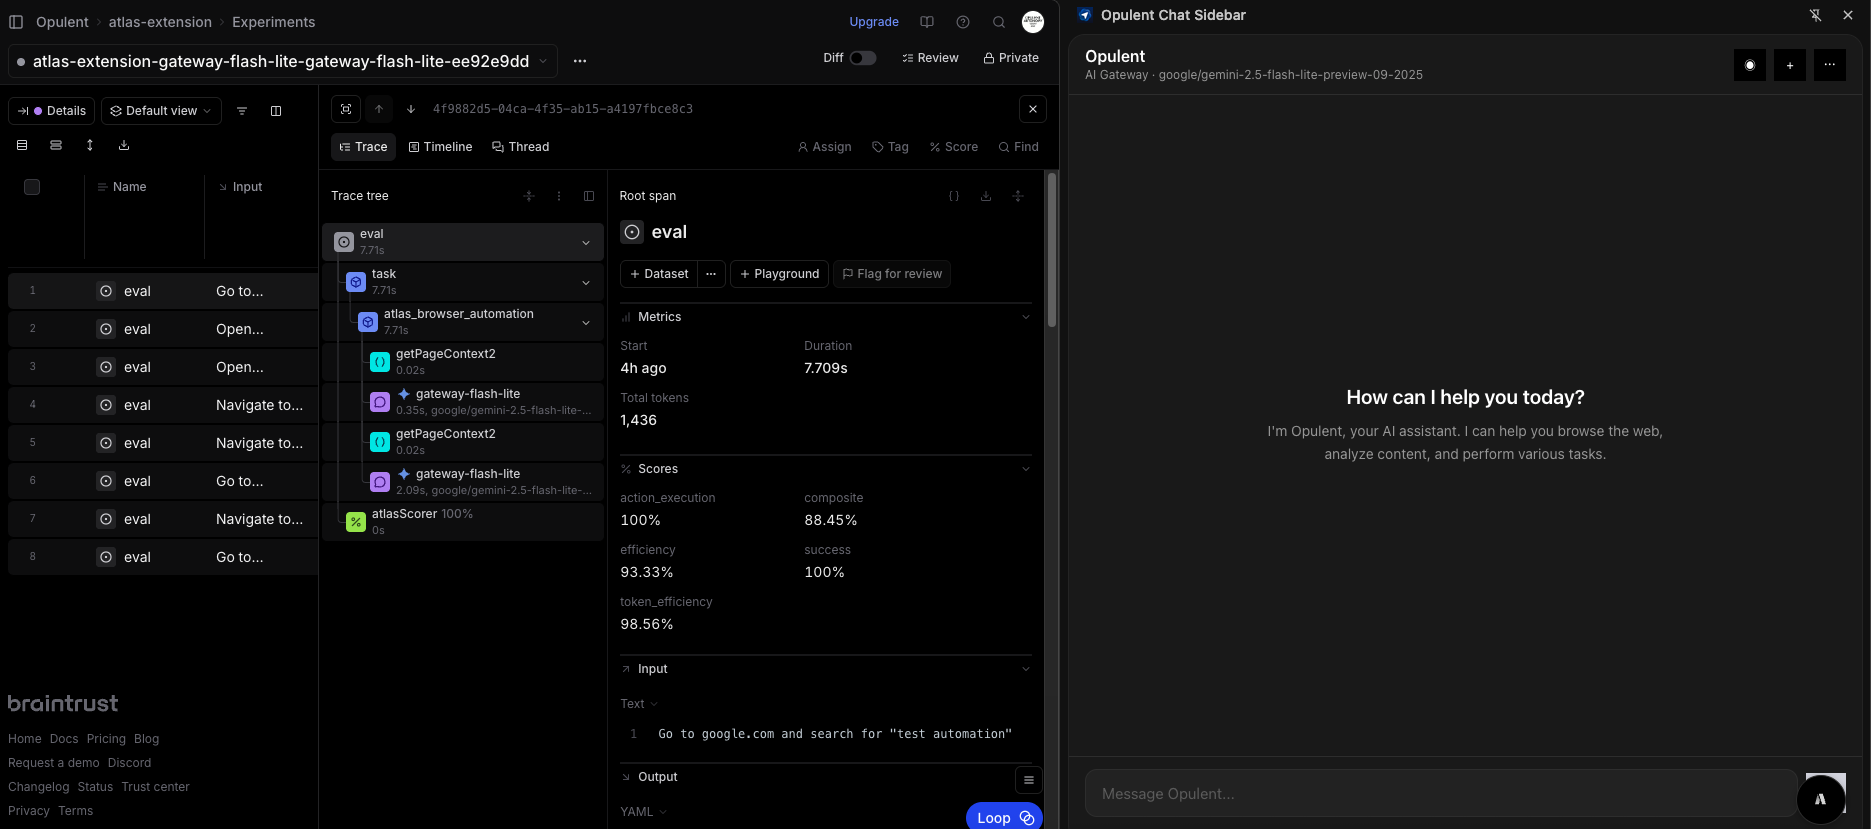Toggle trace tree layout panel icon
The image size is (1871, 829).
click(x=589, y=196)
